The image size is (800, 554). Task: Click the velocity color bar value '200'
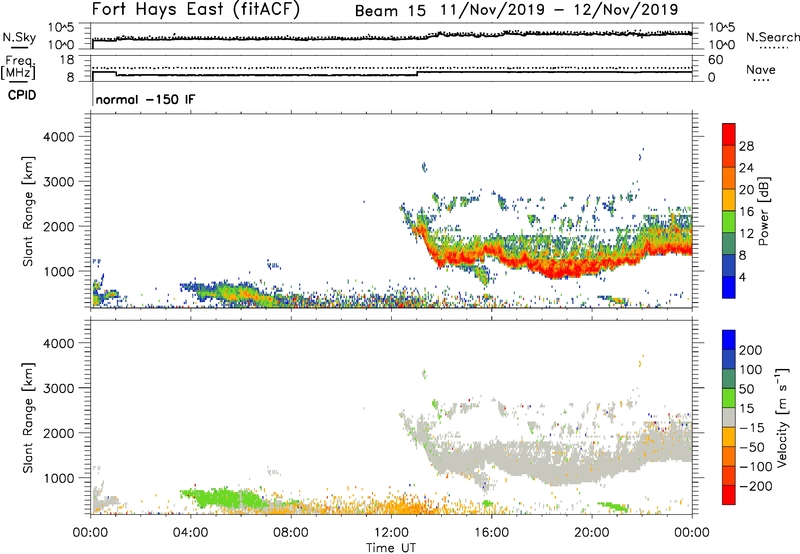tap(751, 350)
